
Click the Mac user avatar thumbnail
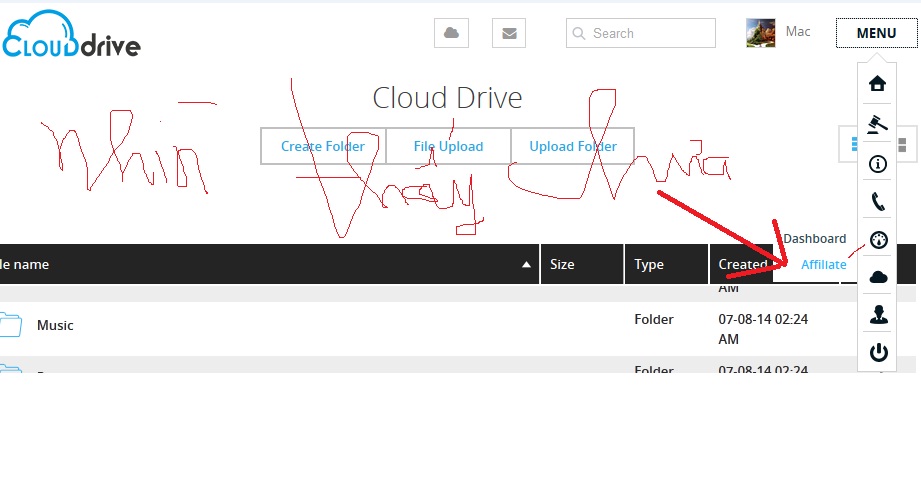[x=761, y=33]
